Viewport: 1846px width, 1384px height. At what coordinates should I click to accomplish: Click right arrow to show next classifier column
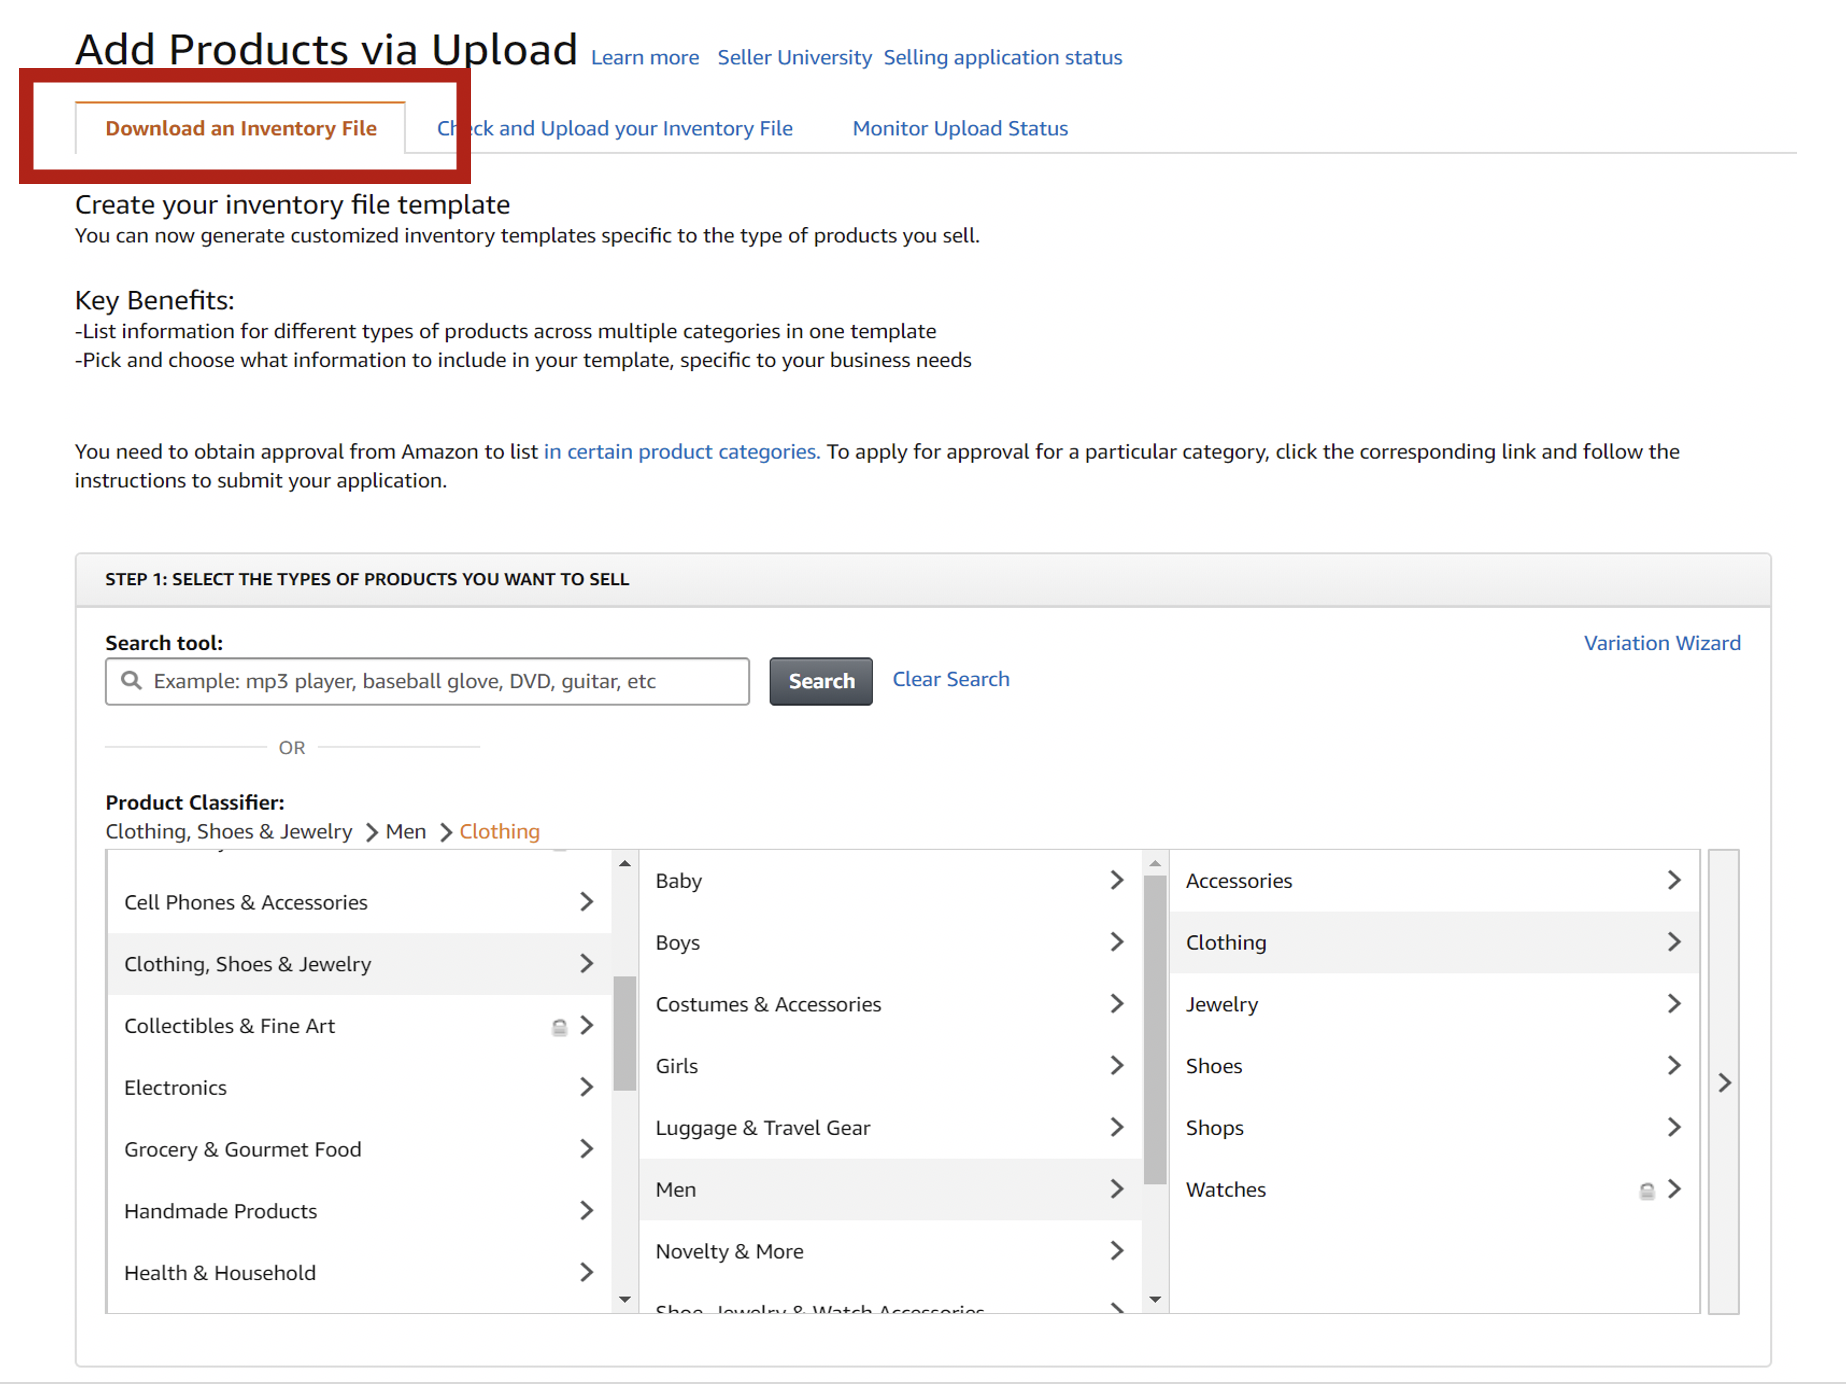coord(1724,1082)
